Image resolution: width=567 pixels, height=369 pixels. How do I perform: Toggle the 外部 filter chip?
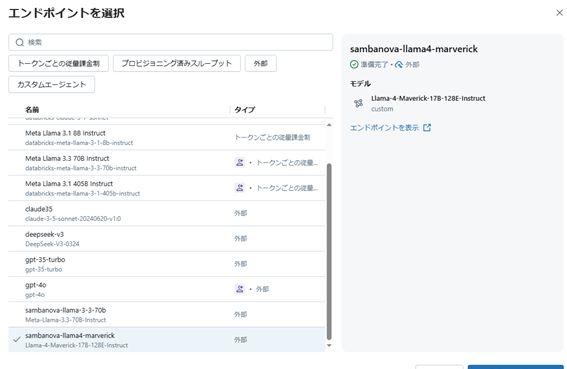click(261, 64)
